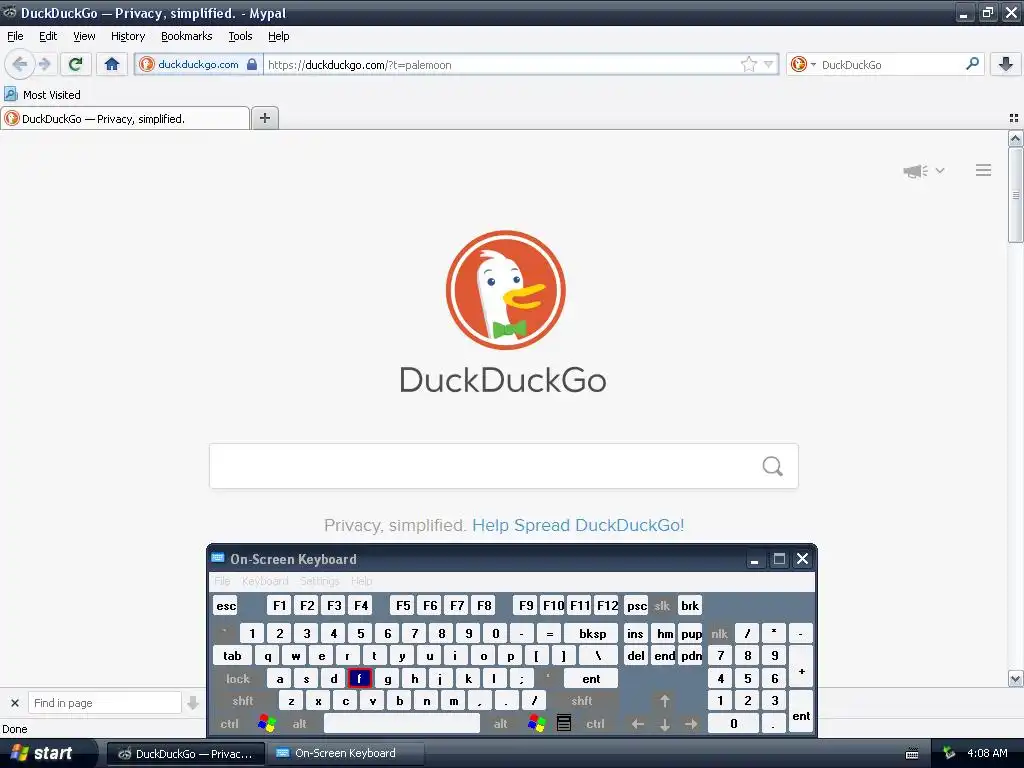
Task: Toggle nlk num lock key
Action: point(720,633)
